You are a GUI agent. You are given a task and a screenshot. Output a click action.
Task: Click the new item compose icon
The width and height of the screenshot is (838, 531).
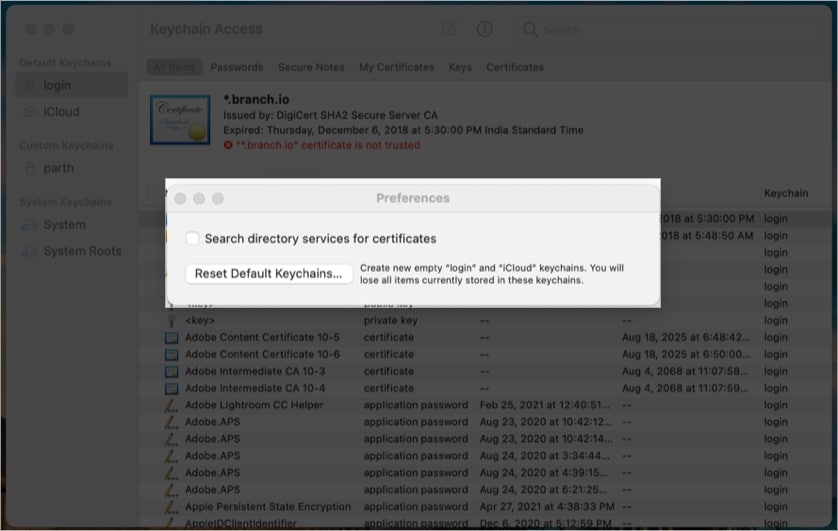(x=449, y=29)
